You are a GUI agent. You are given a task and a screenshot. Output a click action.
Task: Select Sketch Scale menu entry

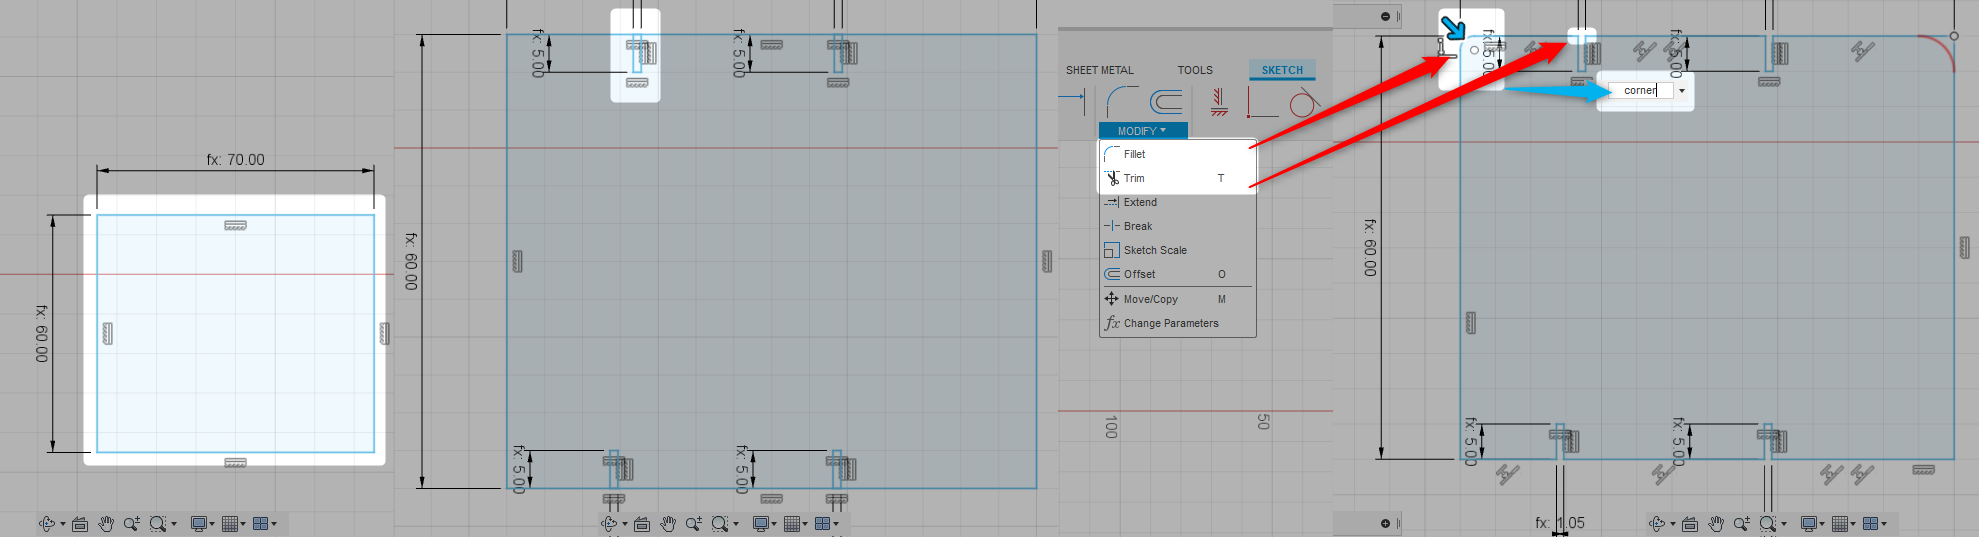pos(1177,250)
